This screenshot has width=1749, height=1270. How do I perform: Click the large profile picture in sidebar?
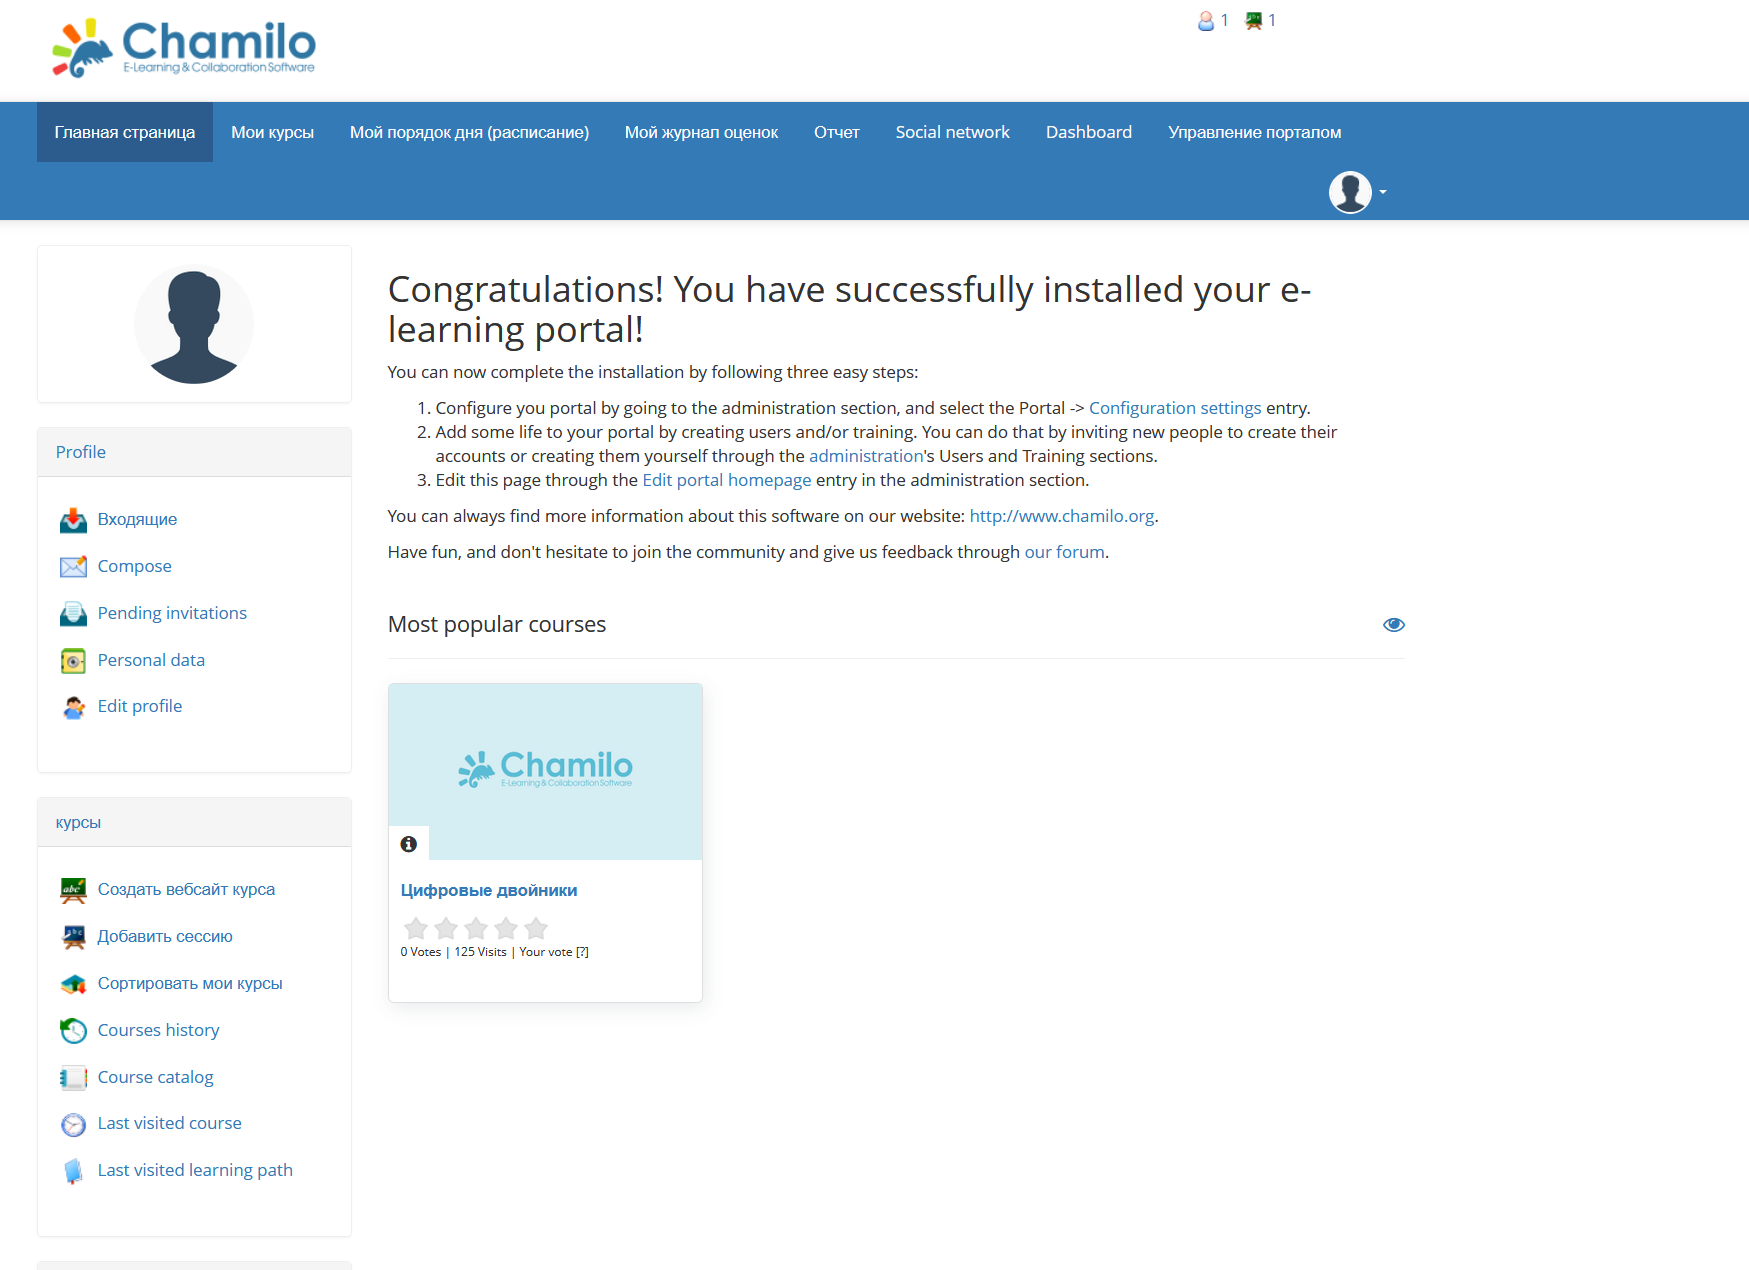point(194,324)
